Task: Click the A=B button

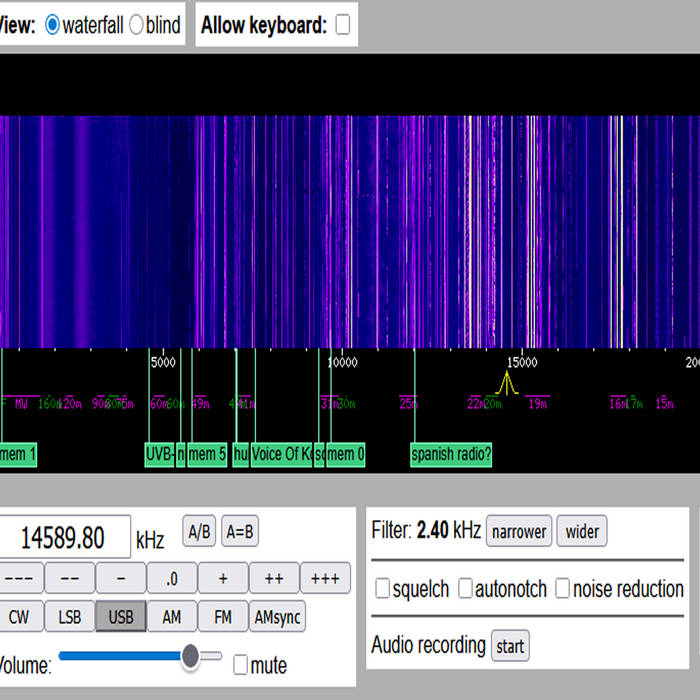Action: [x=240, y=531]
